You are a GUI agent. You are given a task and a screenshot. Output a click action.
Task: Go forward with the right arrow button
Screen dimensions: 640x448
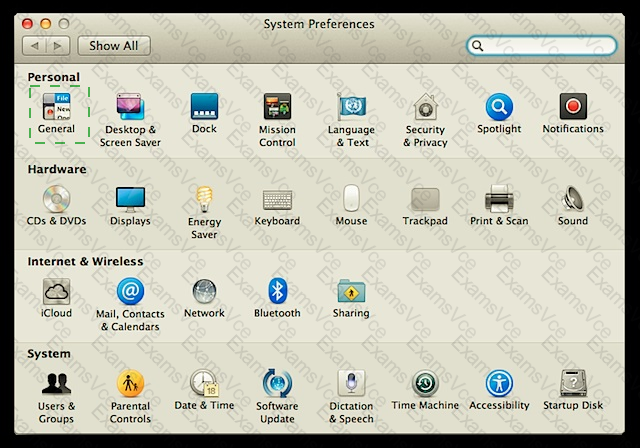pos(58,46)
